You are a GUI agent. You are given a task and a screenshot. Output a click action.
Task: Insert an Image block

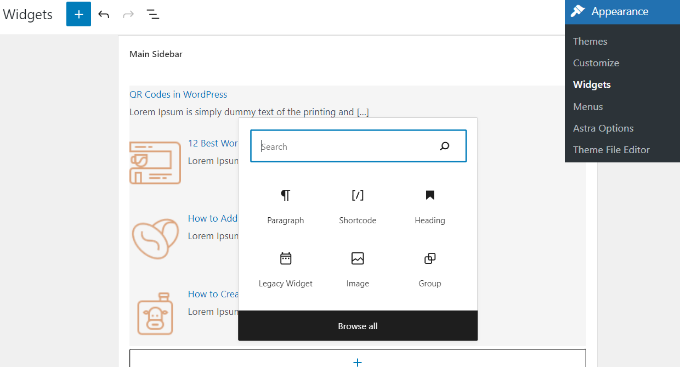click(x=357, y=270)
